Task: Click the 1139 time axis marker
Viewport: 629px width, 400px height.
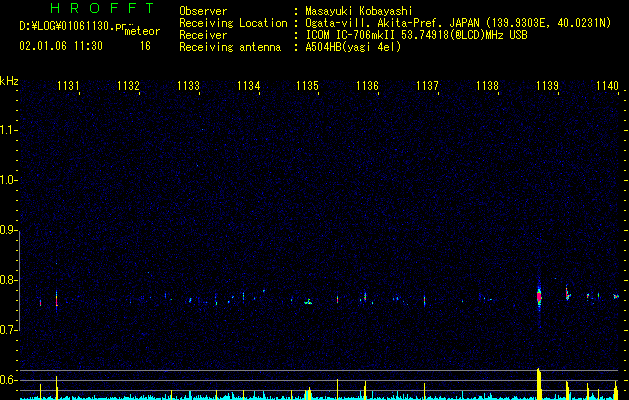Action: click(x=547, y=85)
